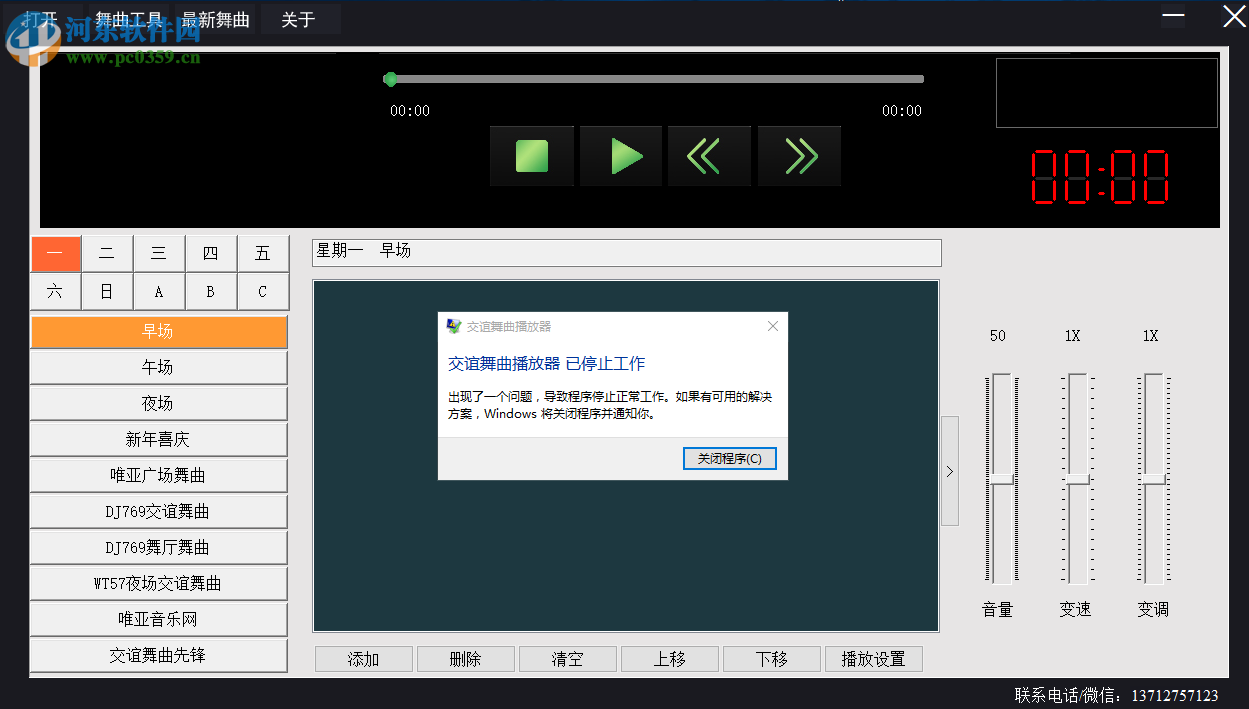
Task: Close the error dialog with its X icon
Action: (x=772, y=325)
